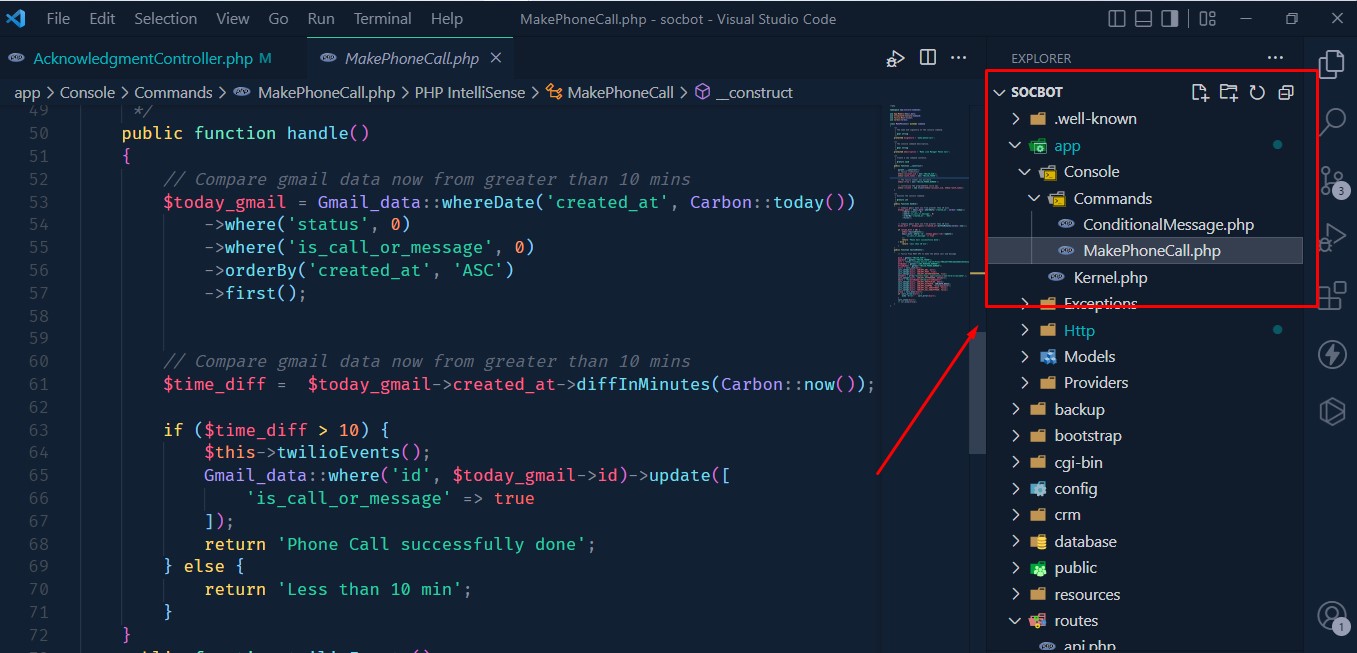Click the Commands breadcrumb segment

coord(173,92)
